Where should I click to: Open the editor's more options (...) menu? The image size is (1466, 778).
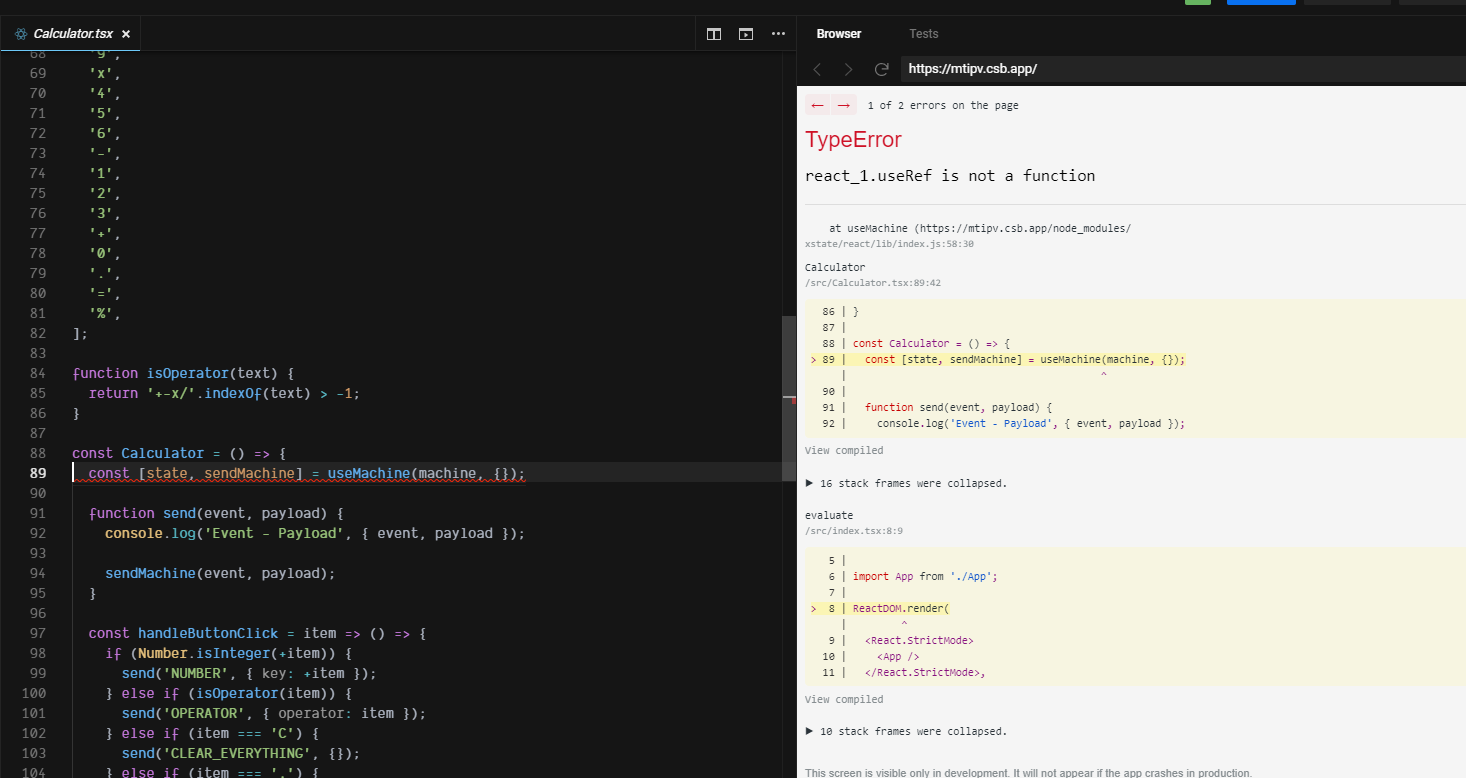pyautogui.click(x=778, y=33)
